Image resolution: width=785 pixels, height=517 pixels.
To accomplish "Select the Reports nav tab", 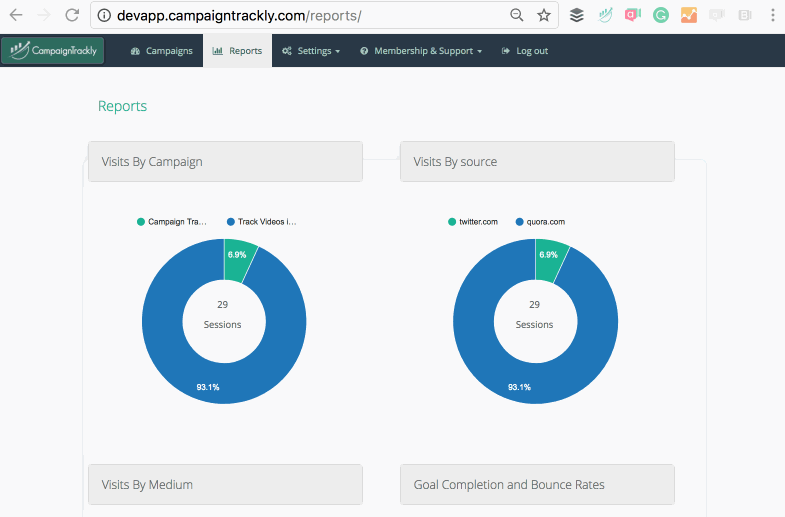I will 237,51.
